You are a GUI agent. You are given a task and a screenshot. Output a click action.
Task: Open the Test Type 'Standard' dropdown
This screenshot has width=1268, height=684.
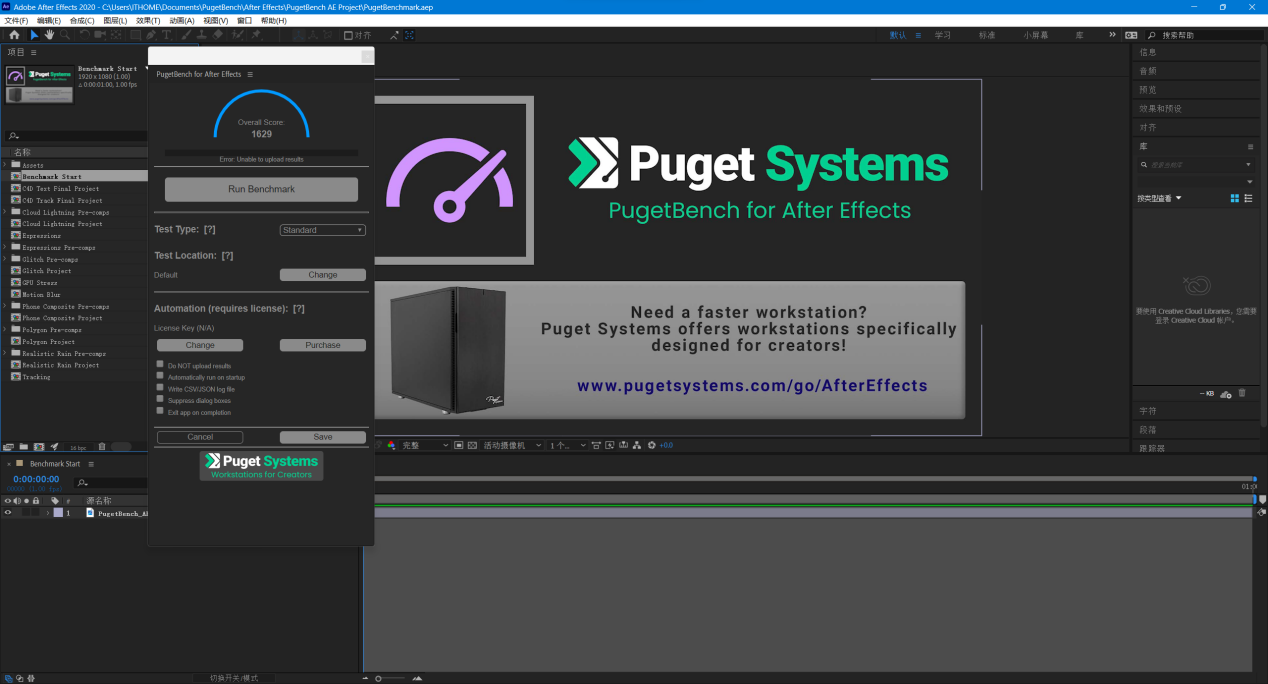point(322,230)
